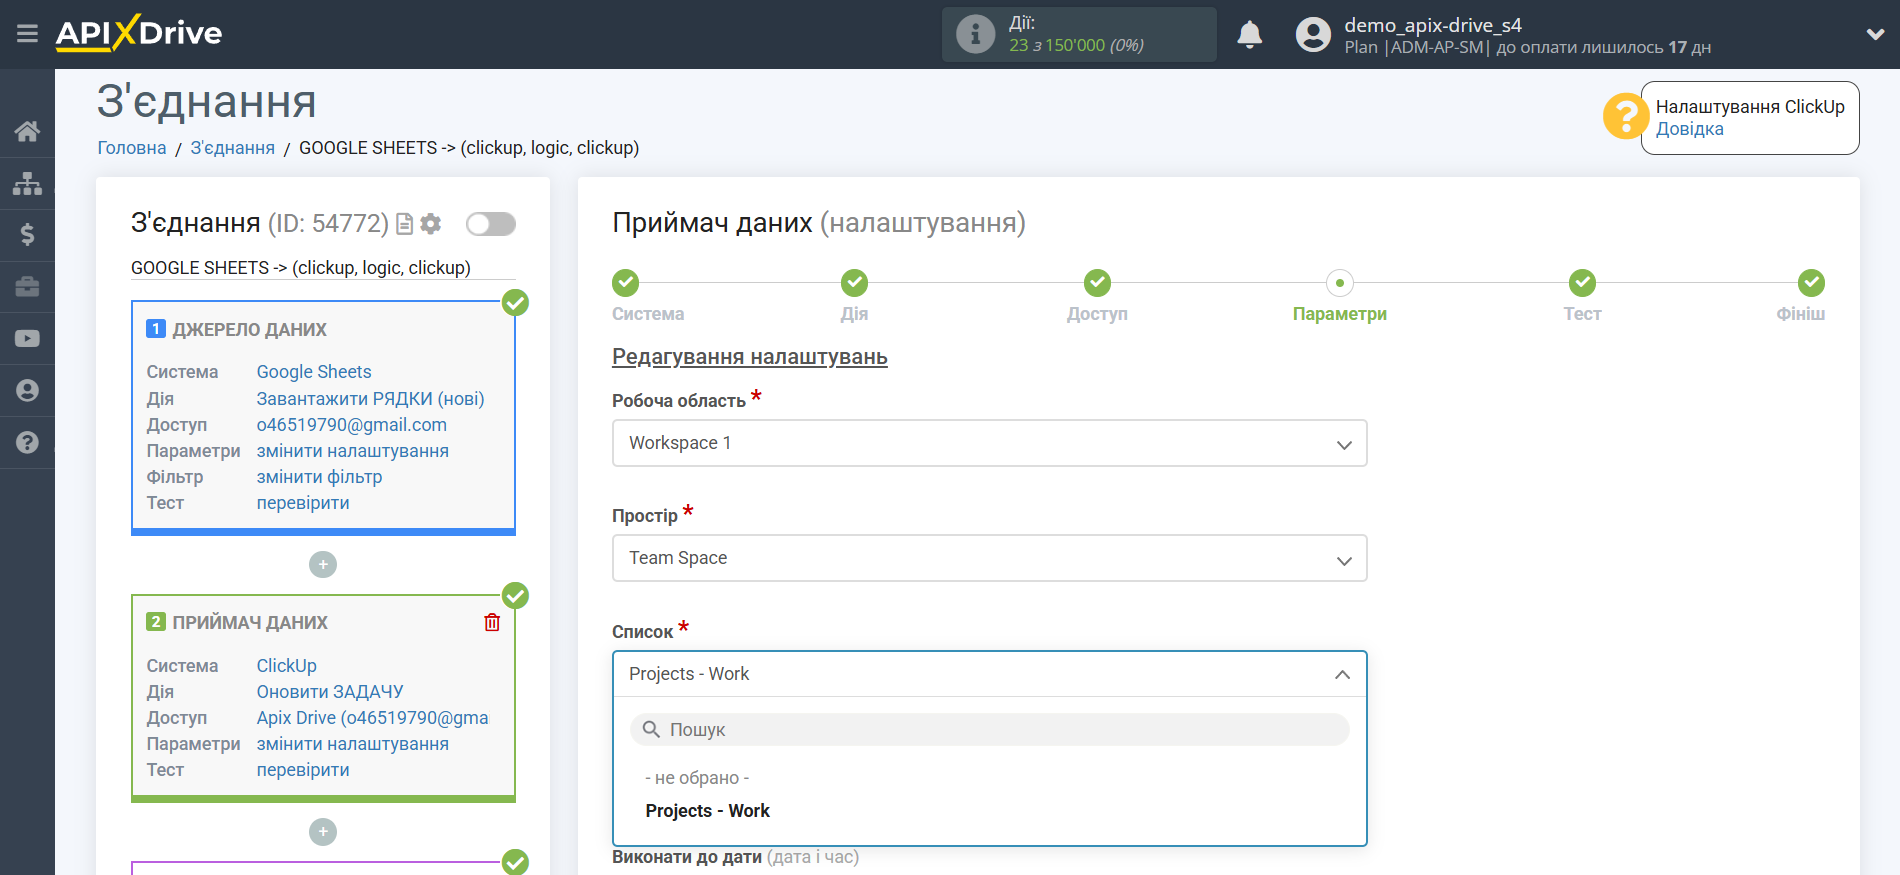Expand the account menu chevron
The width and height of the screenshot is (1900, 875).
click(1875, 34)
